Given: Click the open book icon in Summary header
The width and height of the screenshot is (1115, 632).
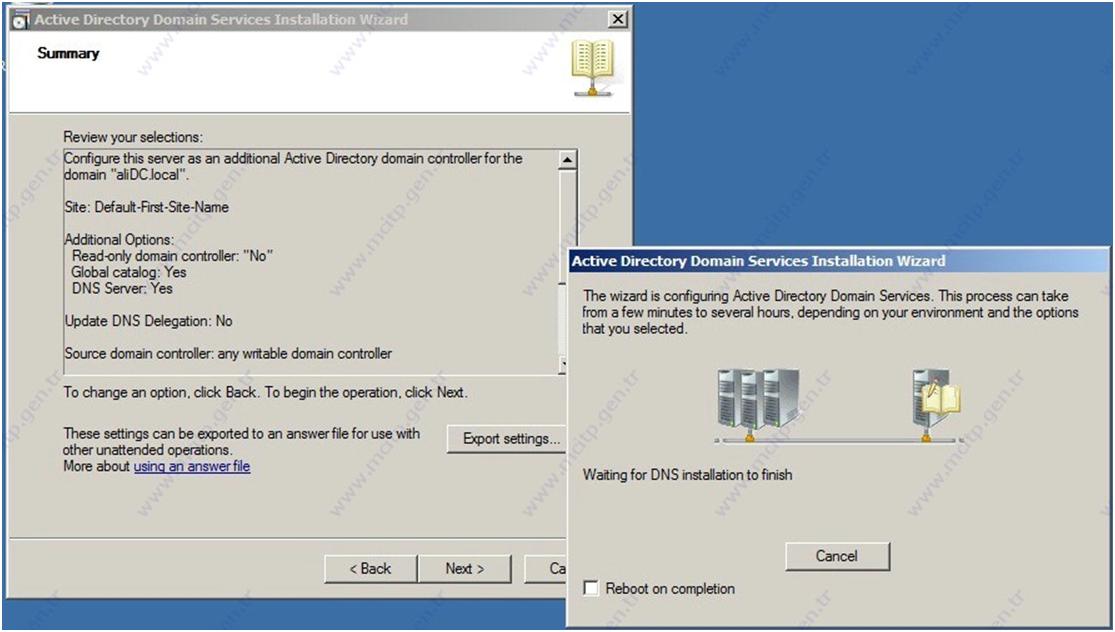Looking at the screenshot, I should click(x=592, y=68).
